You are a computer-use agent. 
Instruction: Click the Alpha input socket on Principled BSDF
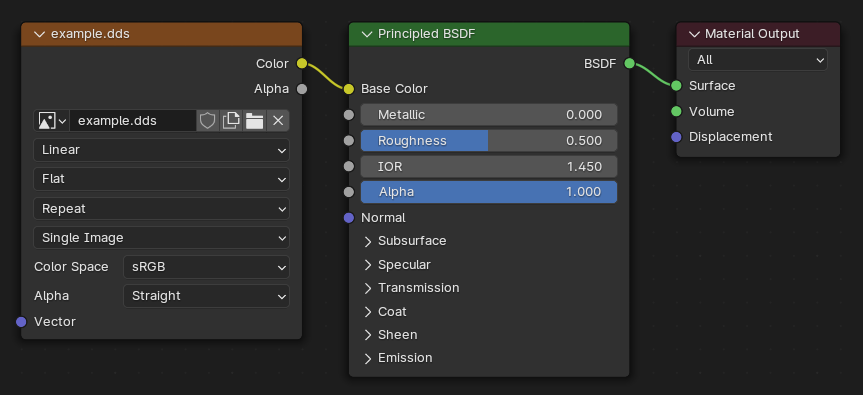pyautogui.click(x=349, y=192)
